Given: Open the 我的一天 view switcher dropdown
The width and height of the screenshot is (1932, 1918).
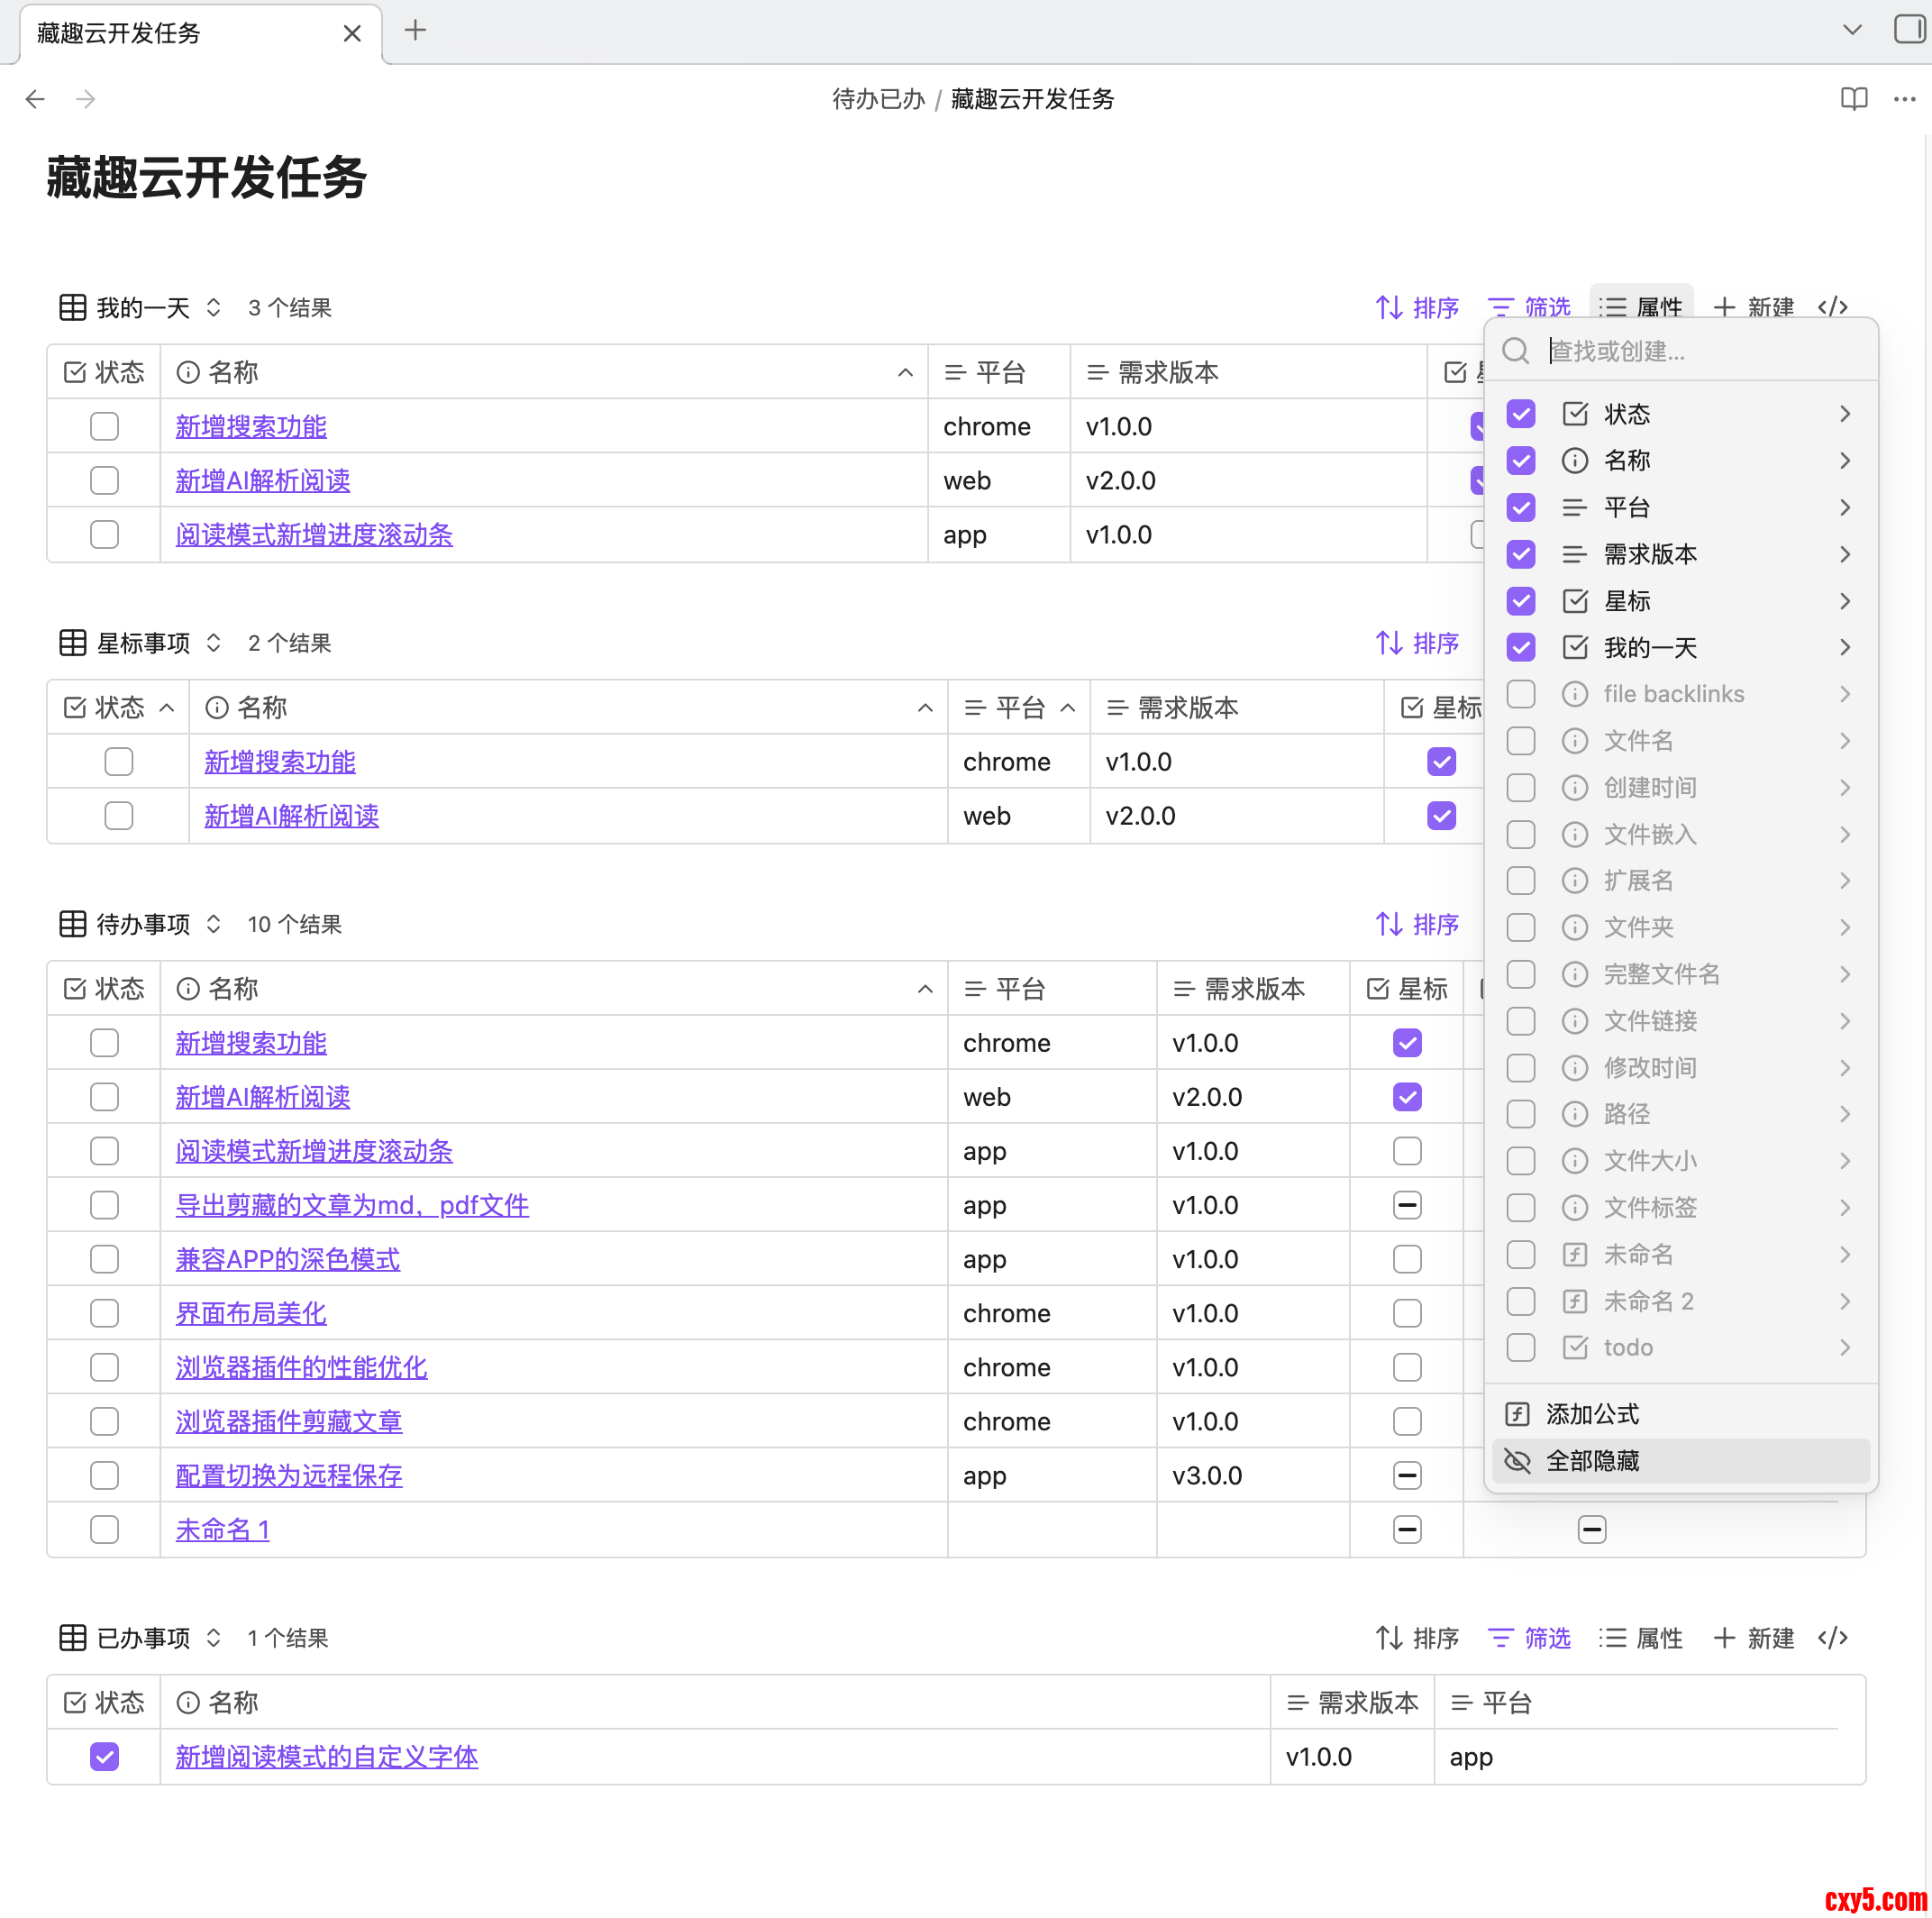Looking at the screenshot, I should tap(213, 307).
